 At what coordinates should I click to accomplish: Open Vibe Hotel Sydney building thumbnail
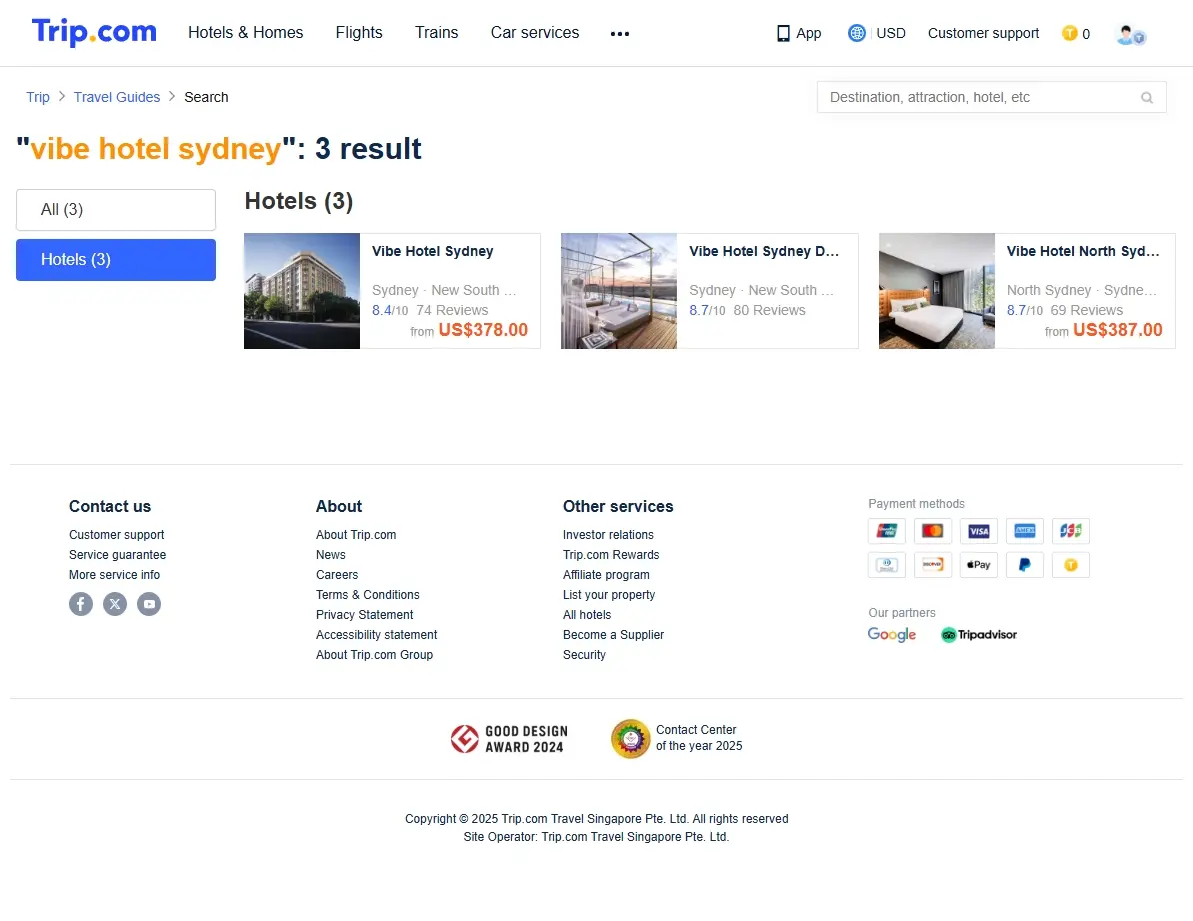point(302,291)
